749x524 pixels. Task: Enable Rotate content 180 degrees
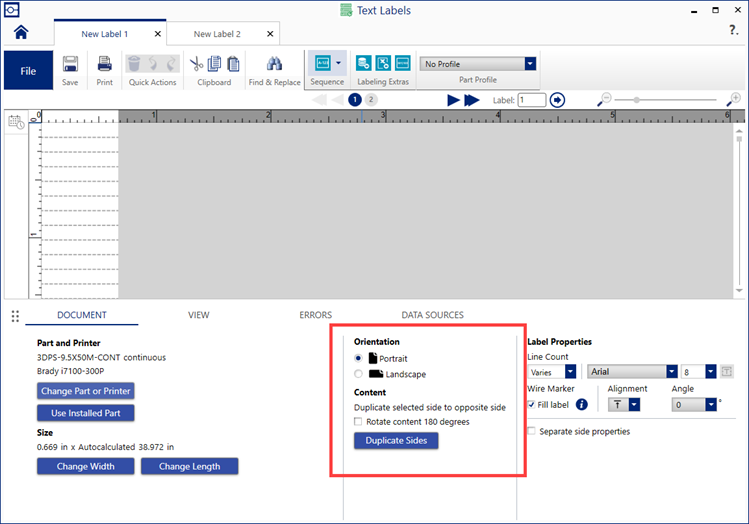click(x=359, y=422)
